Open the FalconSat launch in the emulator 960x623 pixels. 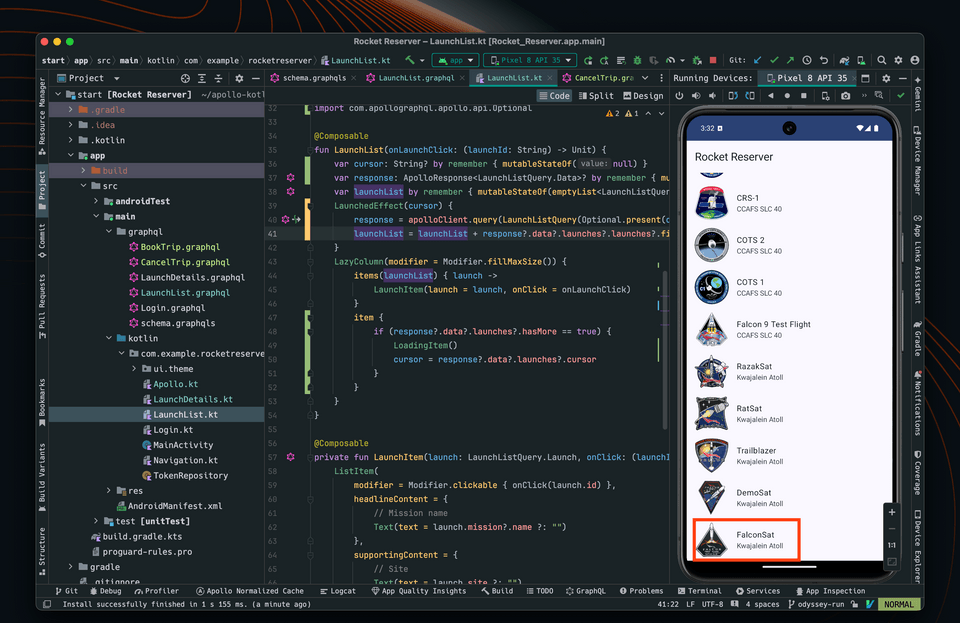pos(746,540)
